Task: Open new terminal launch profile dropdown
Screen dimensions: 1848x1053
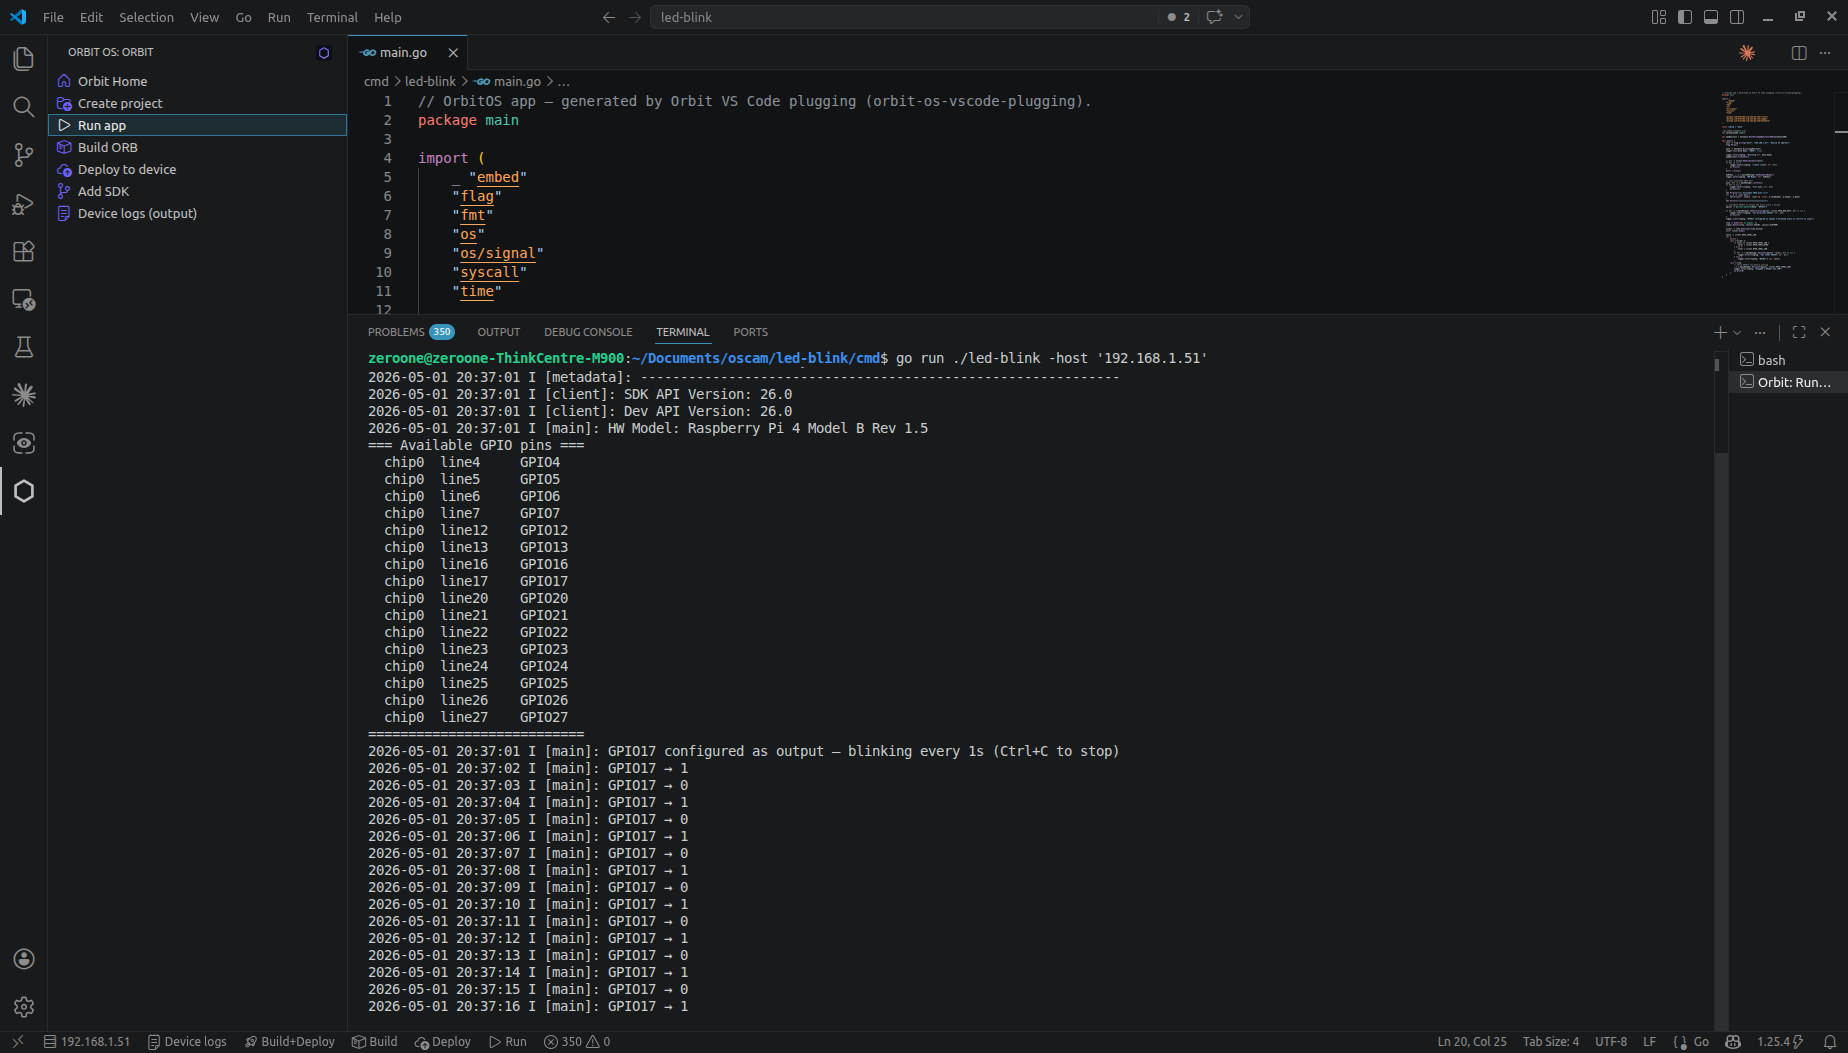Action: [1737, 332]
